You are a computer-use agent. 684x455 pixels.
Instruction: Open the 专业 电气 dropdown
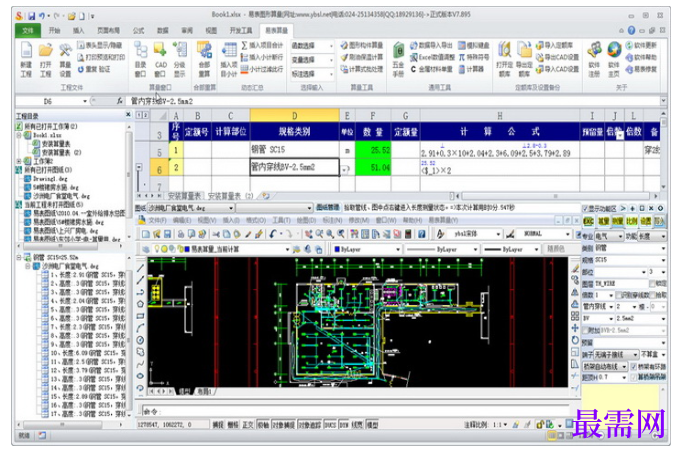coord(609,236)
